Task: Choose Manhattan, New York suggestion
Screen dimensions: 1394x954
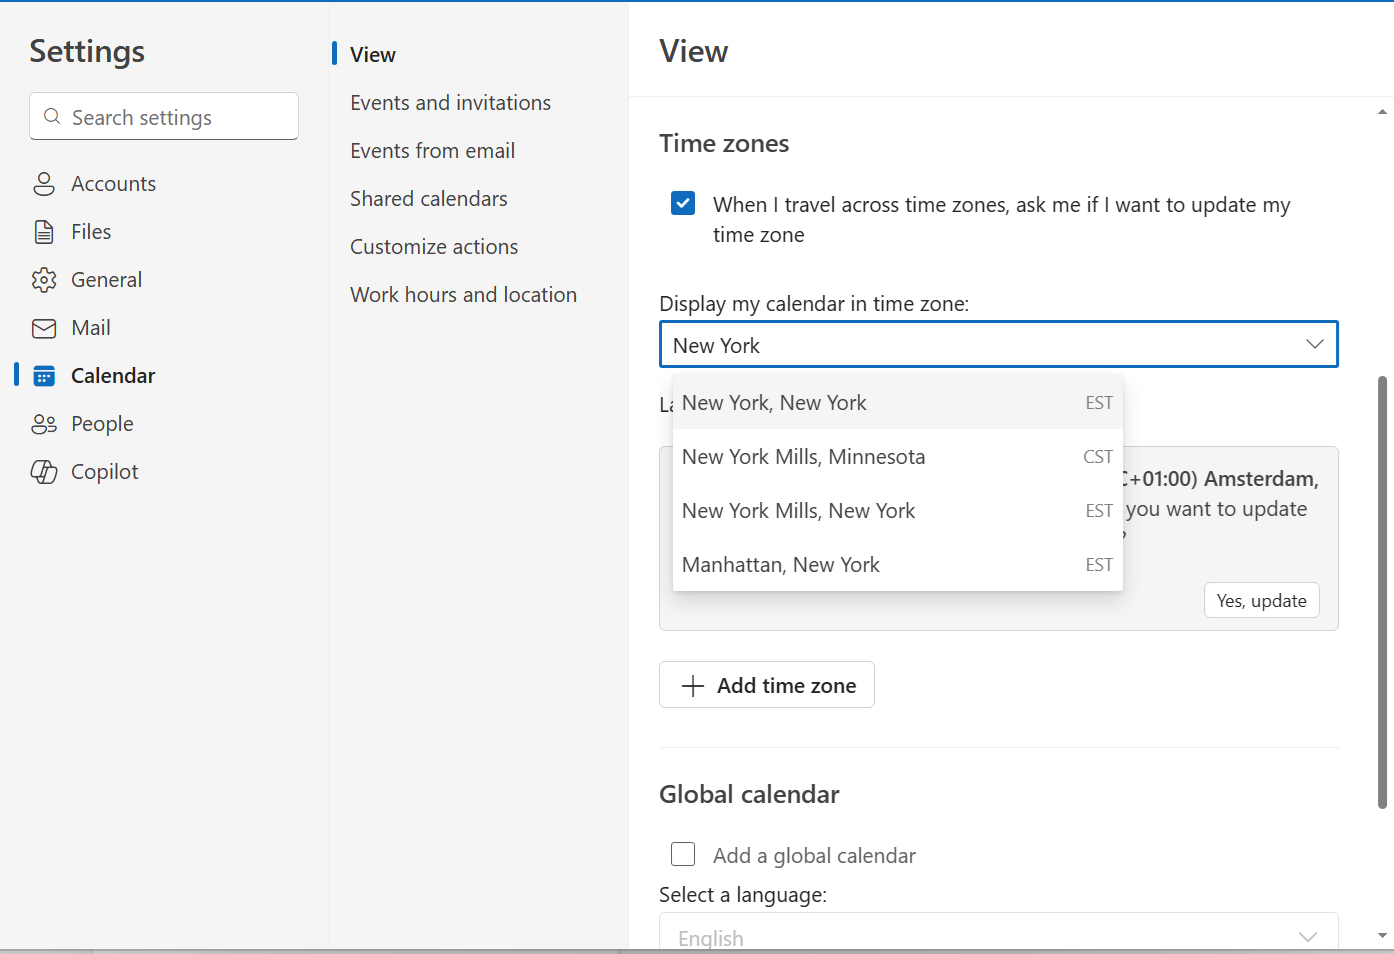Action: pos(898,564)
